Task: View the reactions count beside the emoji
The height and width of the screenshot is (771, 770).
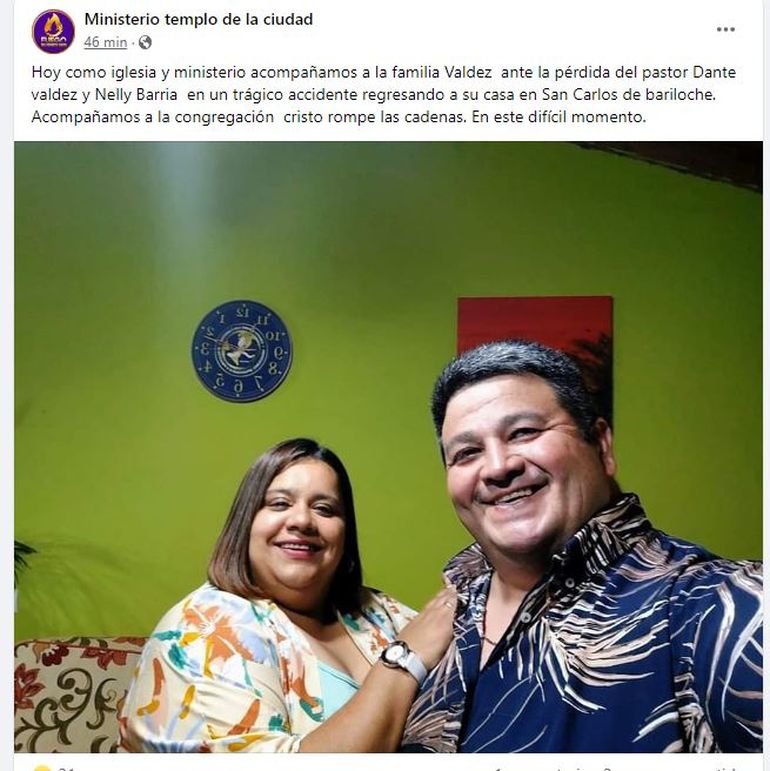Action: pyautogui.click(x=66, y=769)
